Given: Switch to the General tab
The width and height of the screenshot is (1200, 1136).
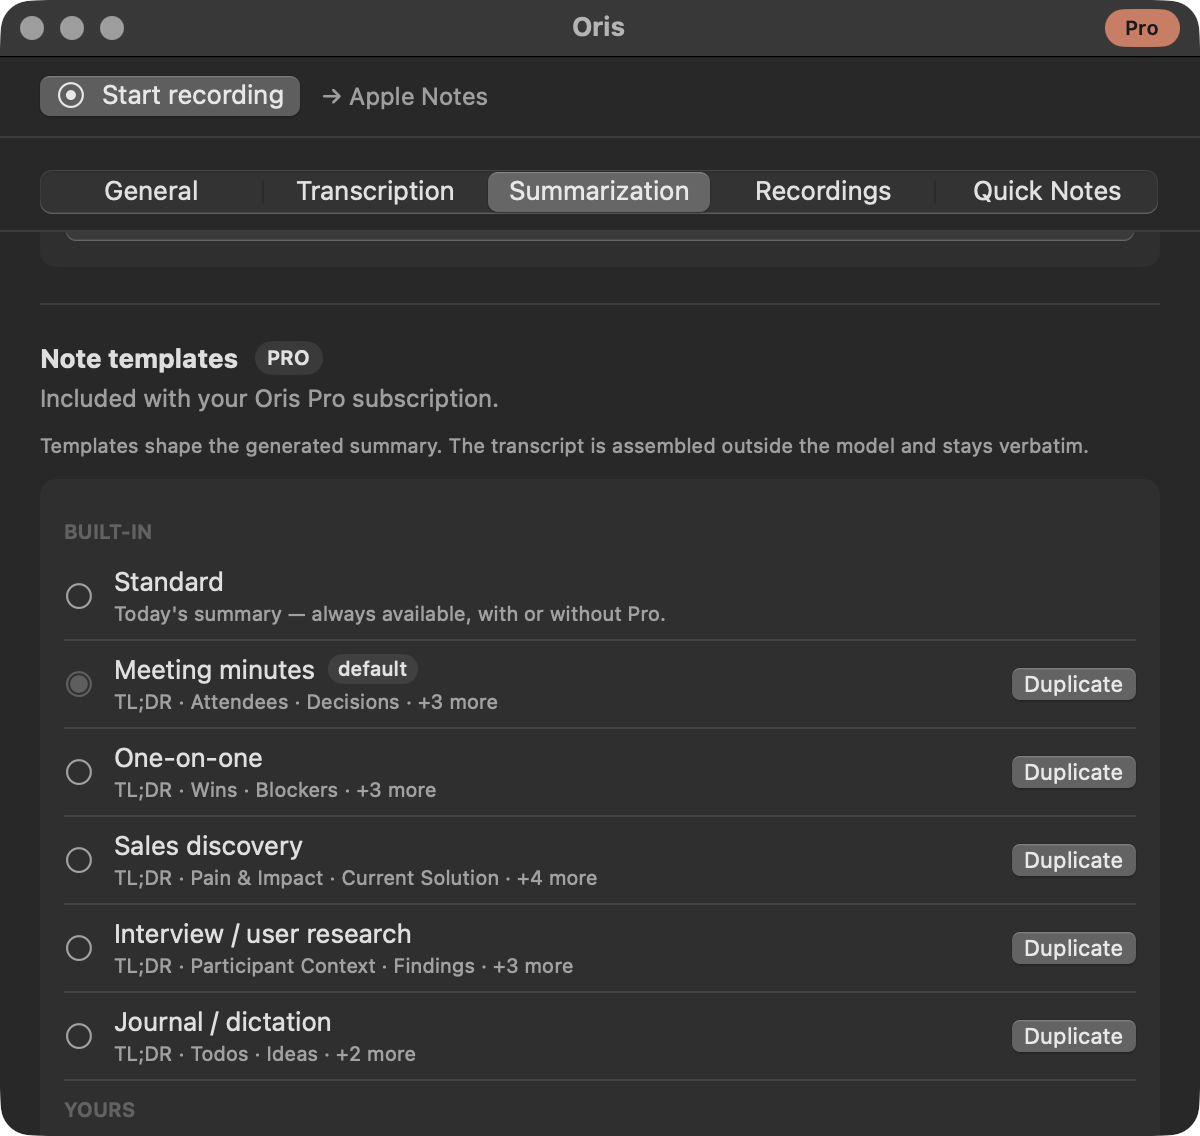Looking at the screenshot, I should (x=151, y=191).
